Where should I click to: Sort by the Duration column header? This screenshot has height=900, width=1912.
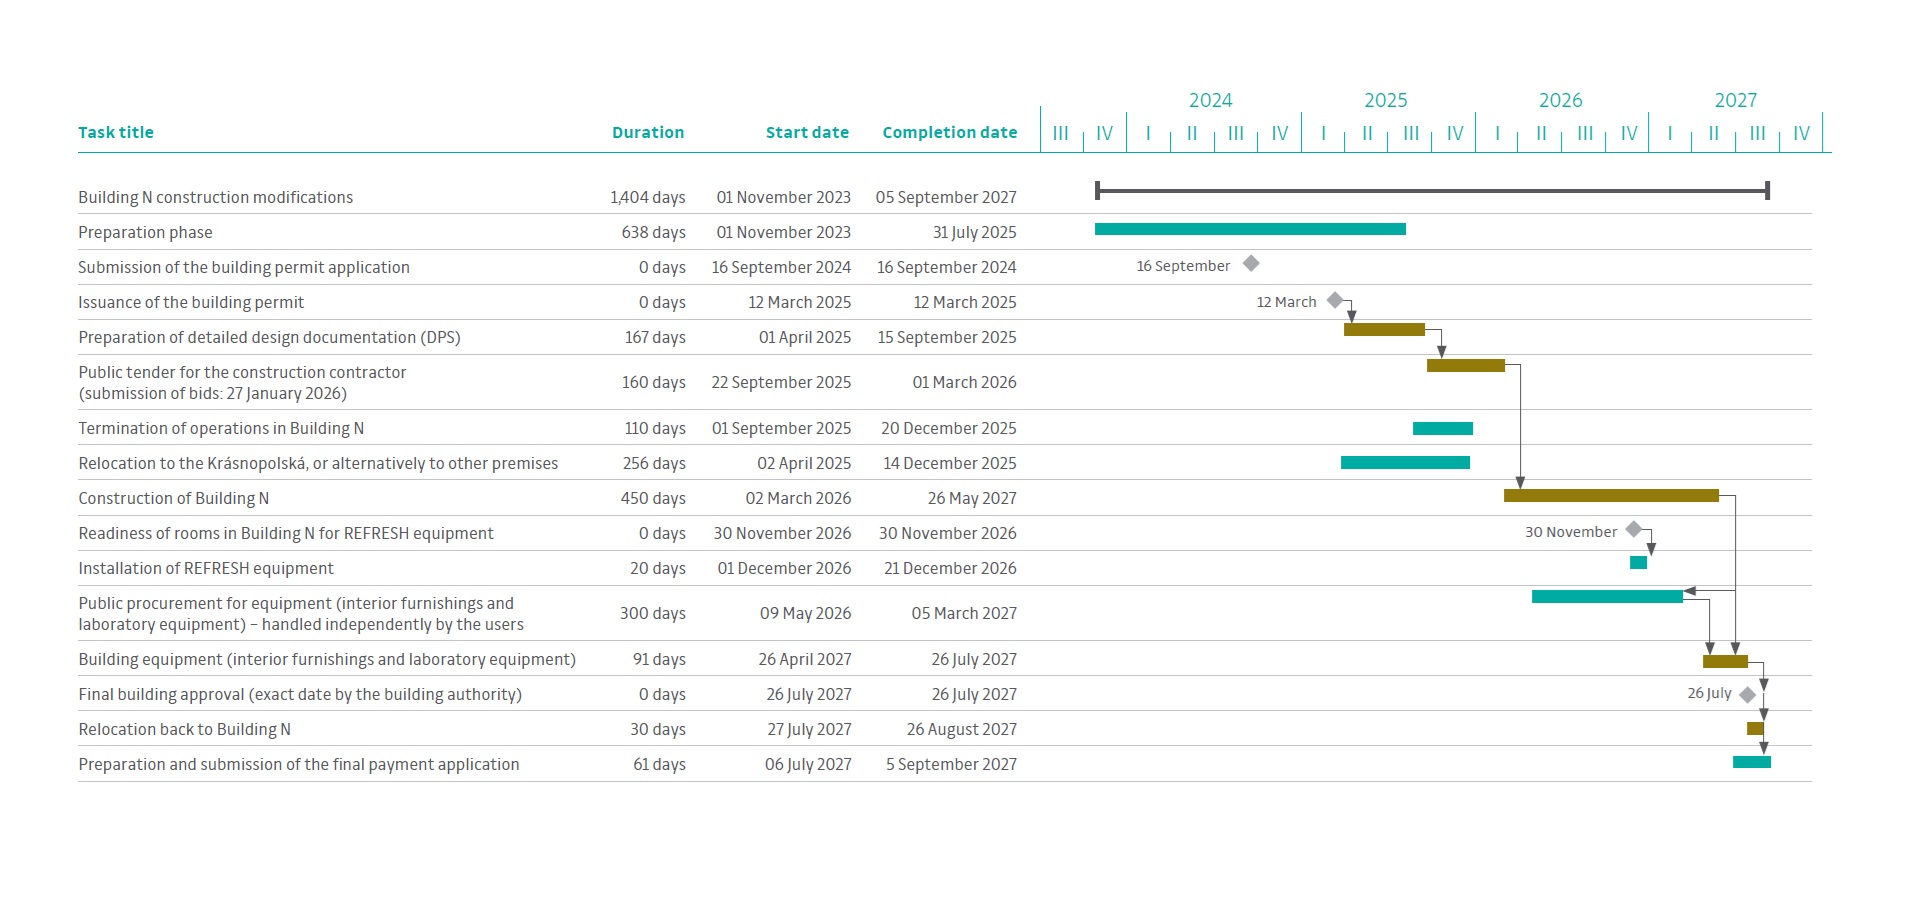coord(648,133)
